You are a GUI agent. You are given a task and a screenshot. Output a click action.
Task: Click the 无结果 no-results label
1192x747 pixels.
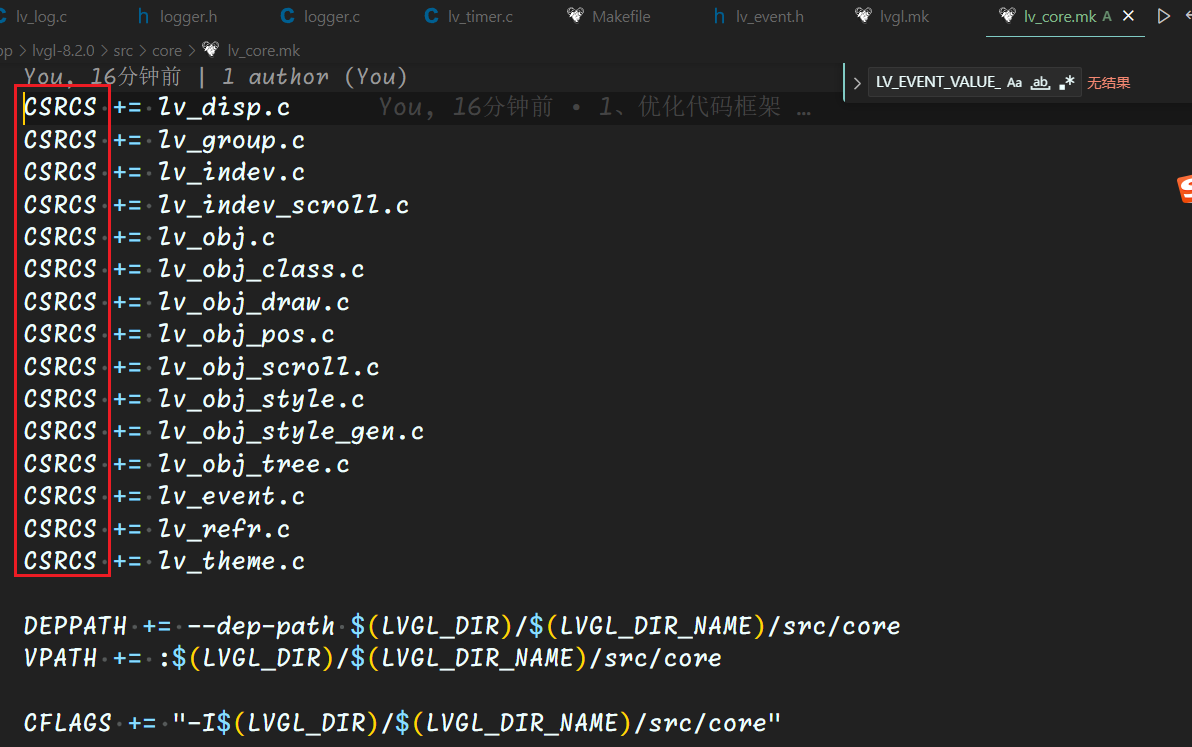[1108, 83]
